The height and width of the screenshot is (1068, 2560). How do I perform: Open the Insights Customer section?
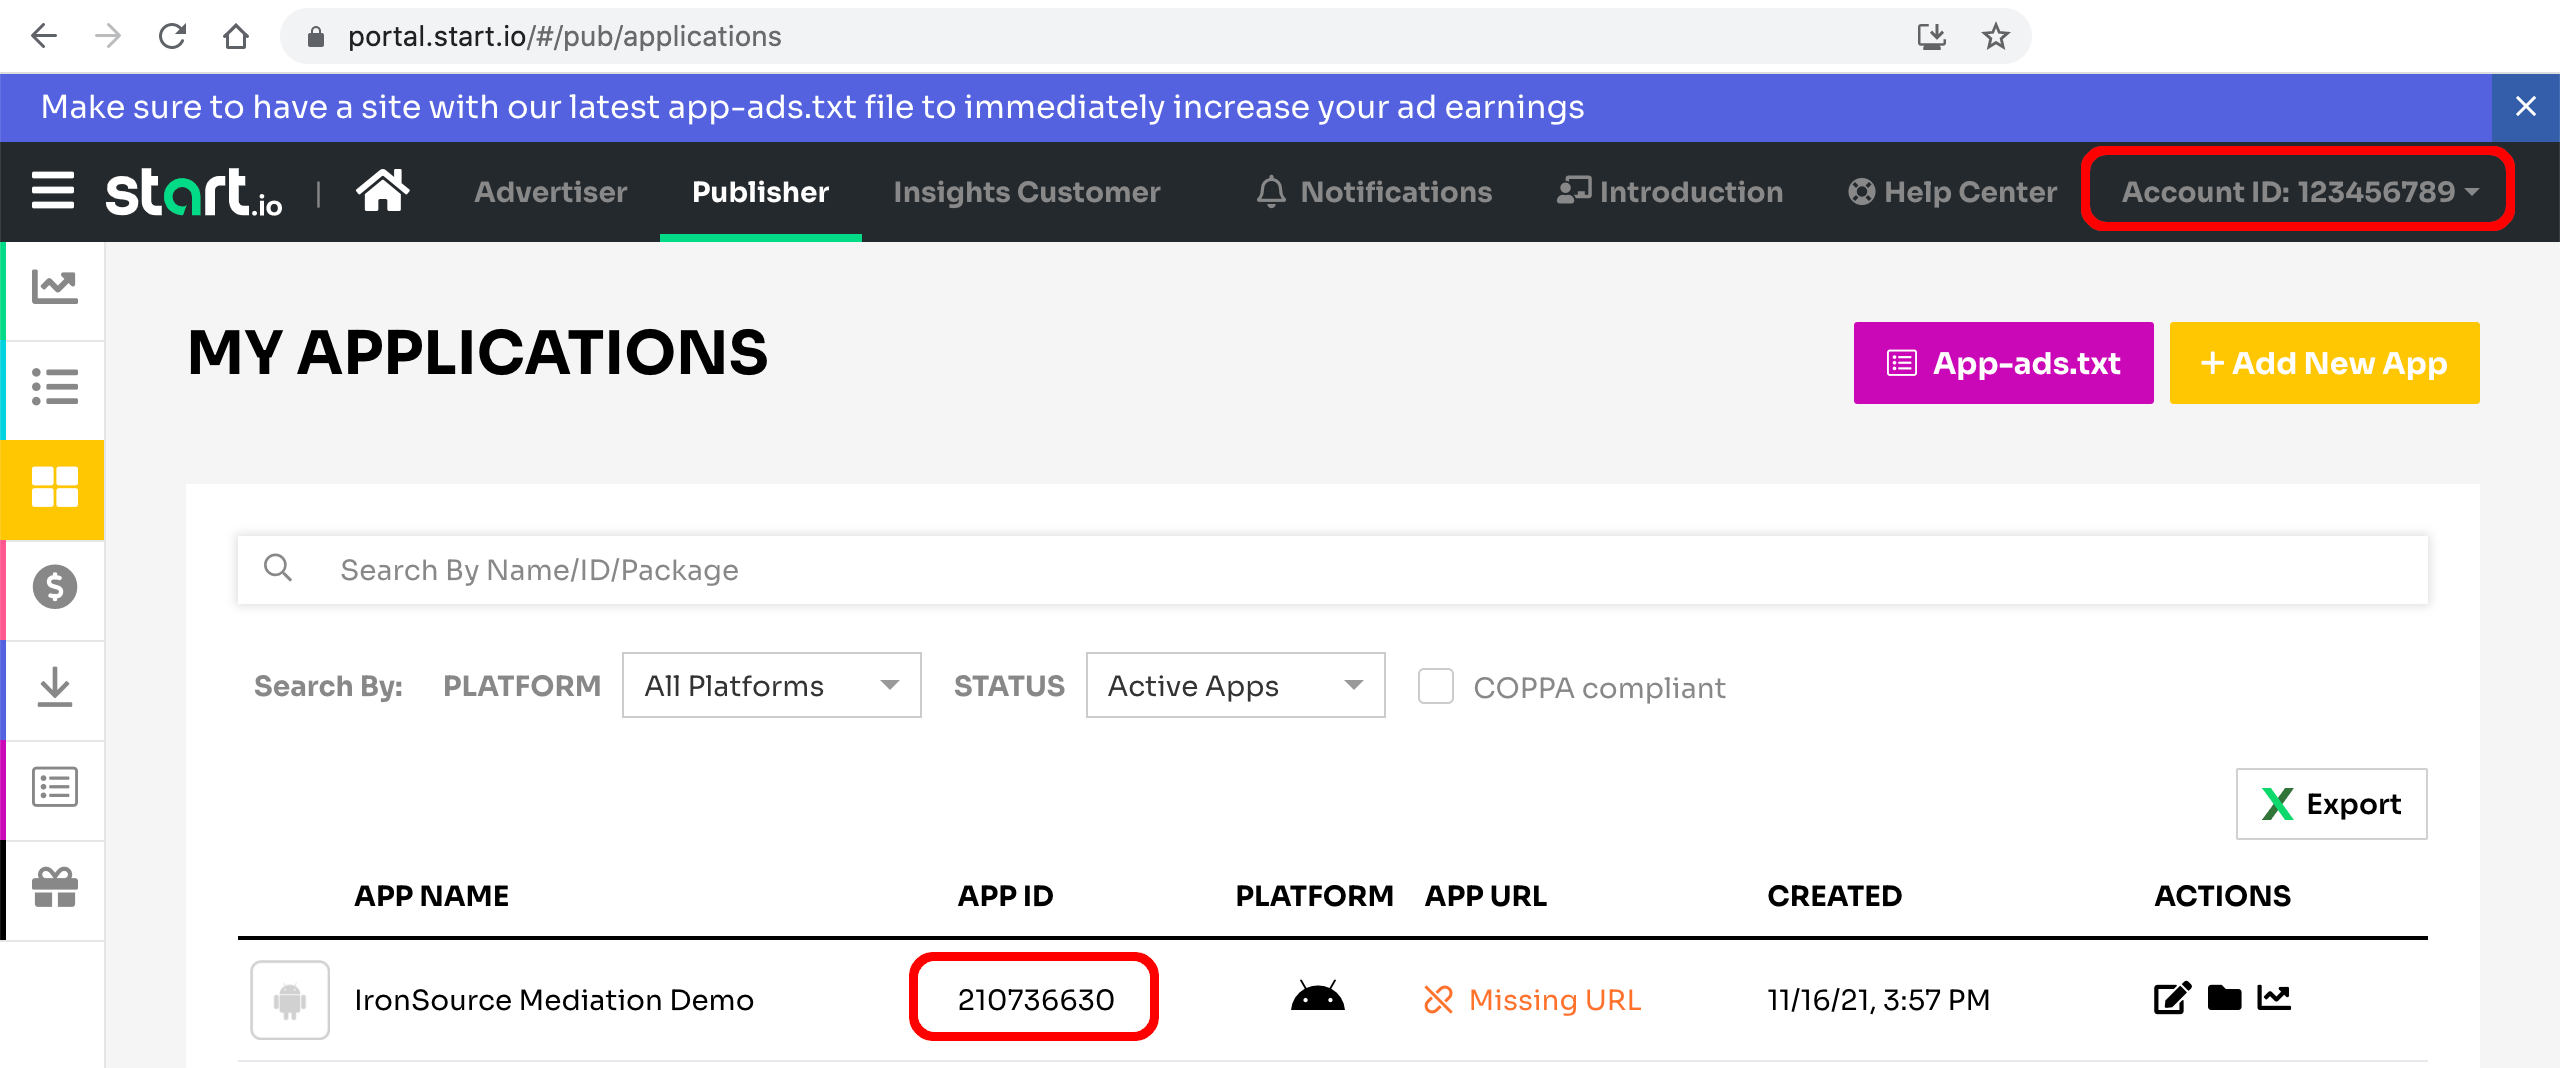pos(1026,191)
